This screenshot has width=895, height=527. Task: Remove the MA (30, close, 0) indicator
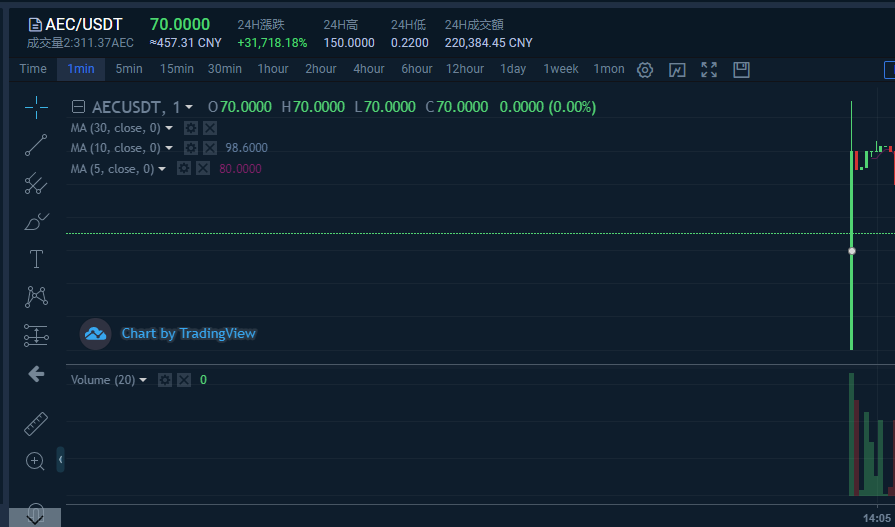pyautogui.click(x=210, y=128)
